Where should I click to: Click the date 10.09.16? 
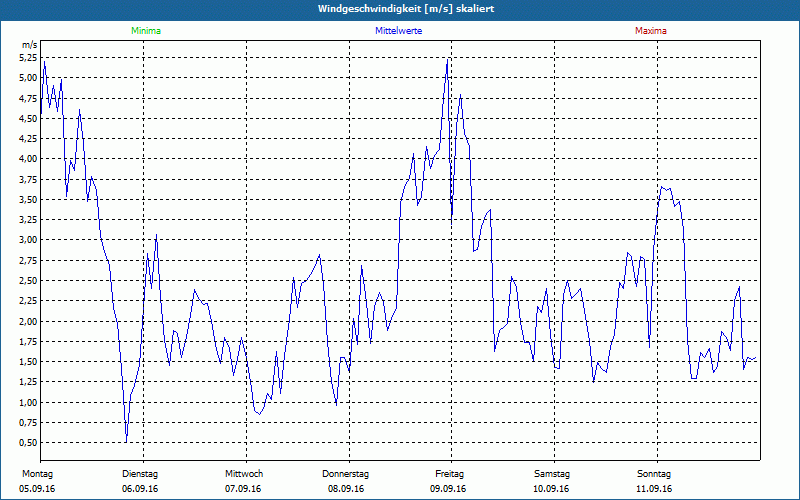click(x=551, y=489)
